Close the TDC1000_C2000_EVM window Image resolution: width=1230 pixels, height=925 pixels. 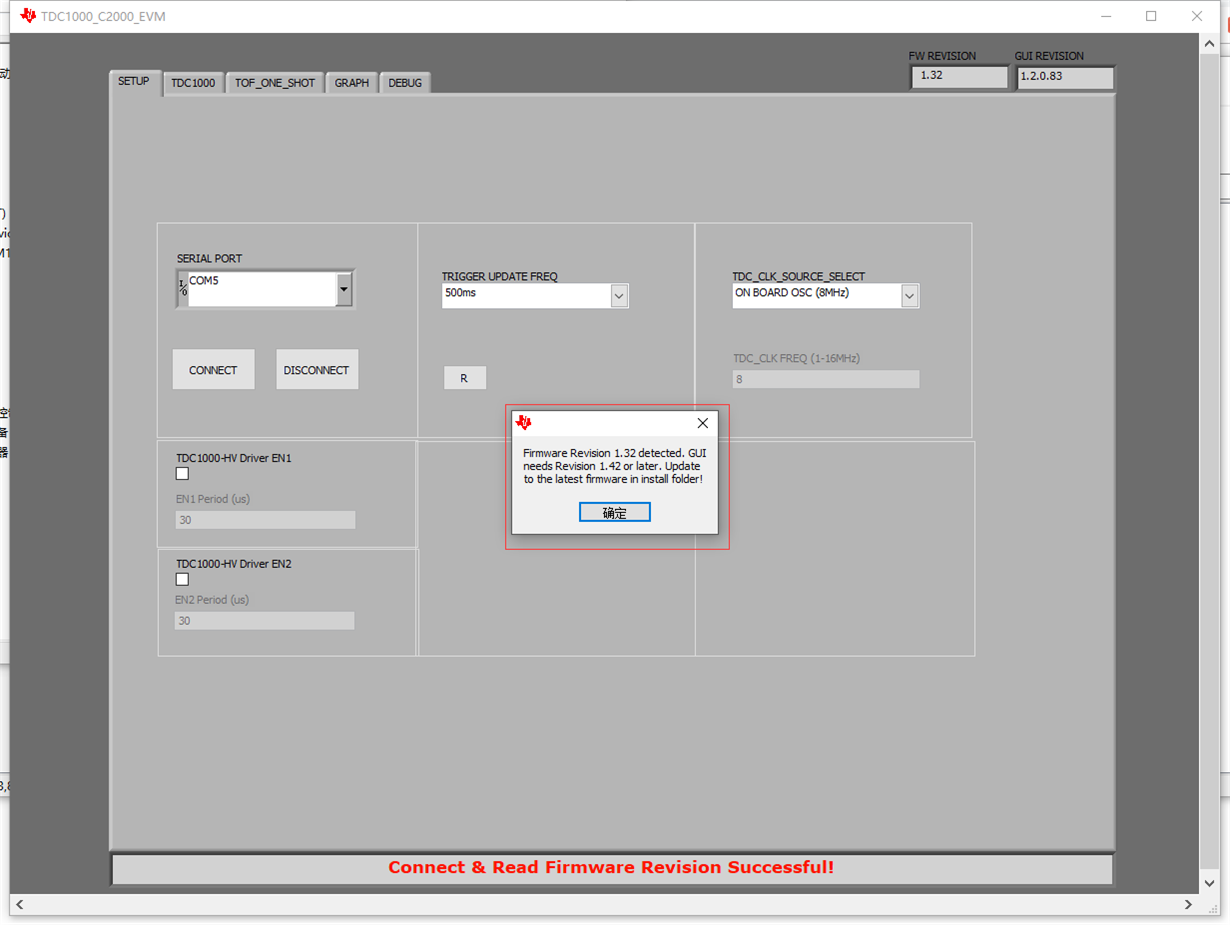(1197, 16)
